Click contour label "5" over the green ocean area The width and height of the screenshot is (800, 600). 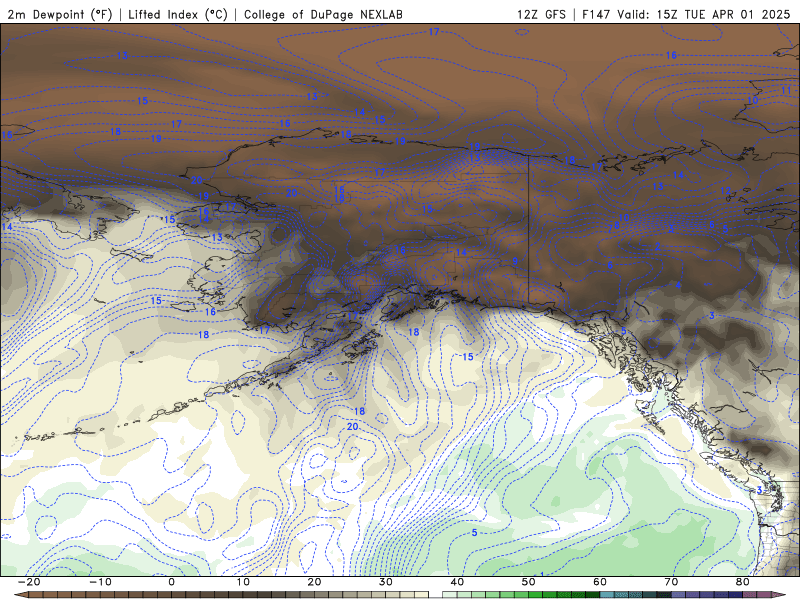[474, 532]
